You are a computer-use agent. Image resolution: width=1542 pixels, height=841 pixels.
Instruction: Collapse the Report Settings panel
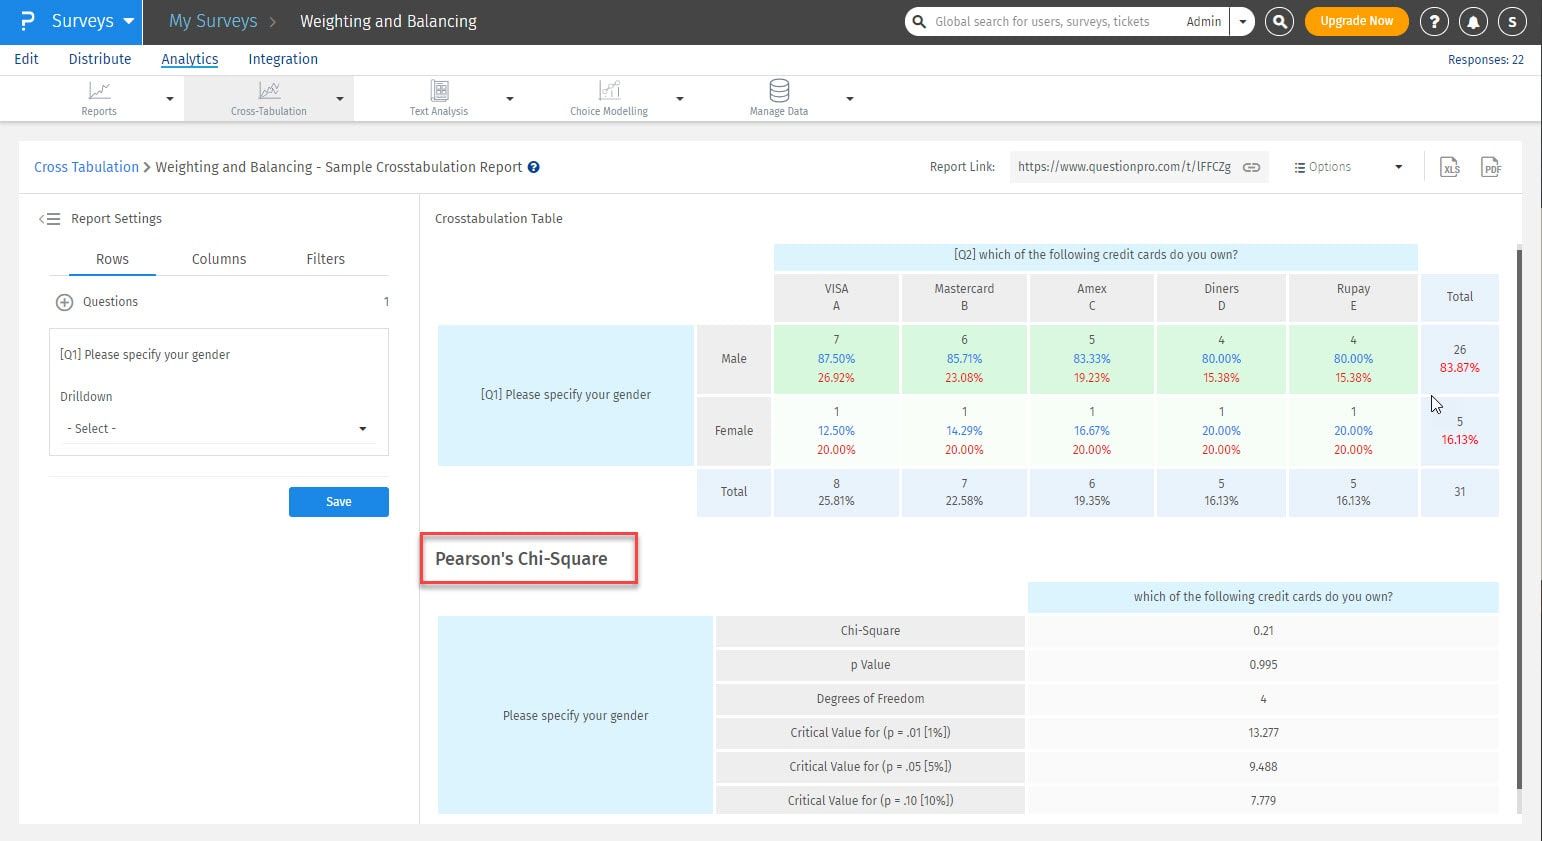[49, 219]
